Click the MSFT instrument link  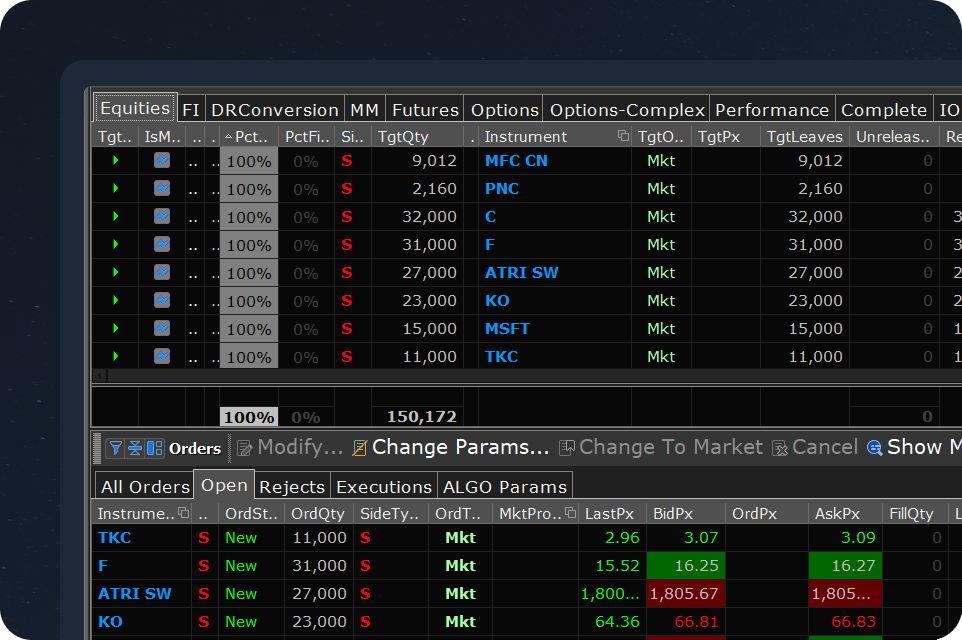pyautogui.click(x=507, y=328)
